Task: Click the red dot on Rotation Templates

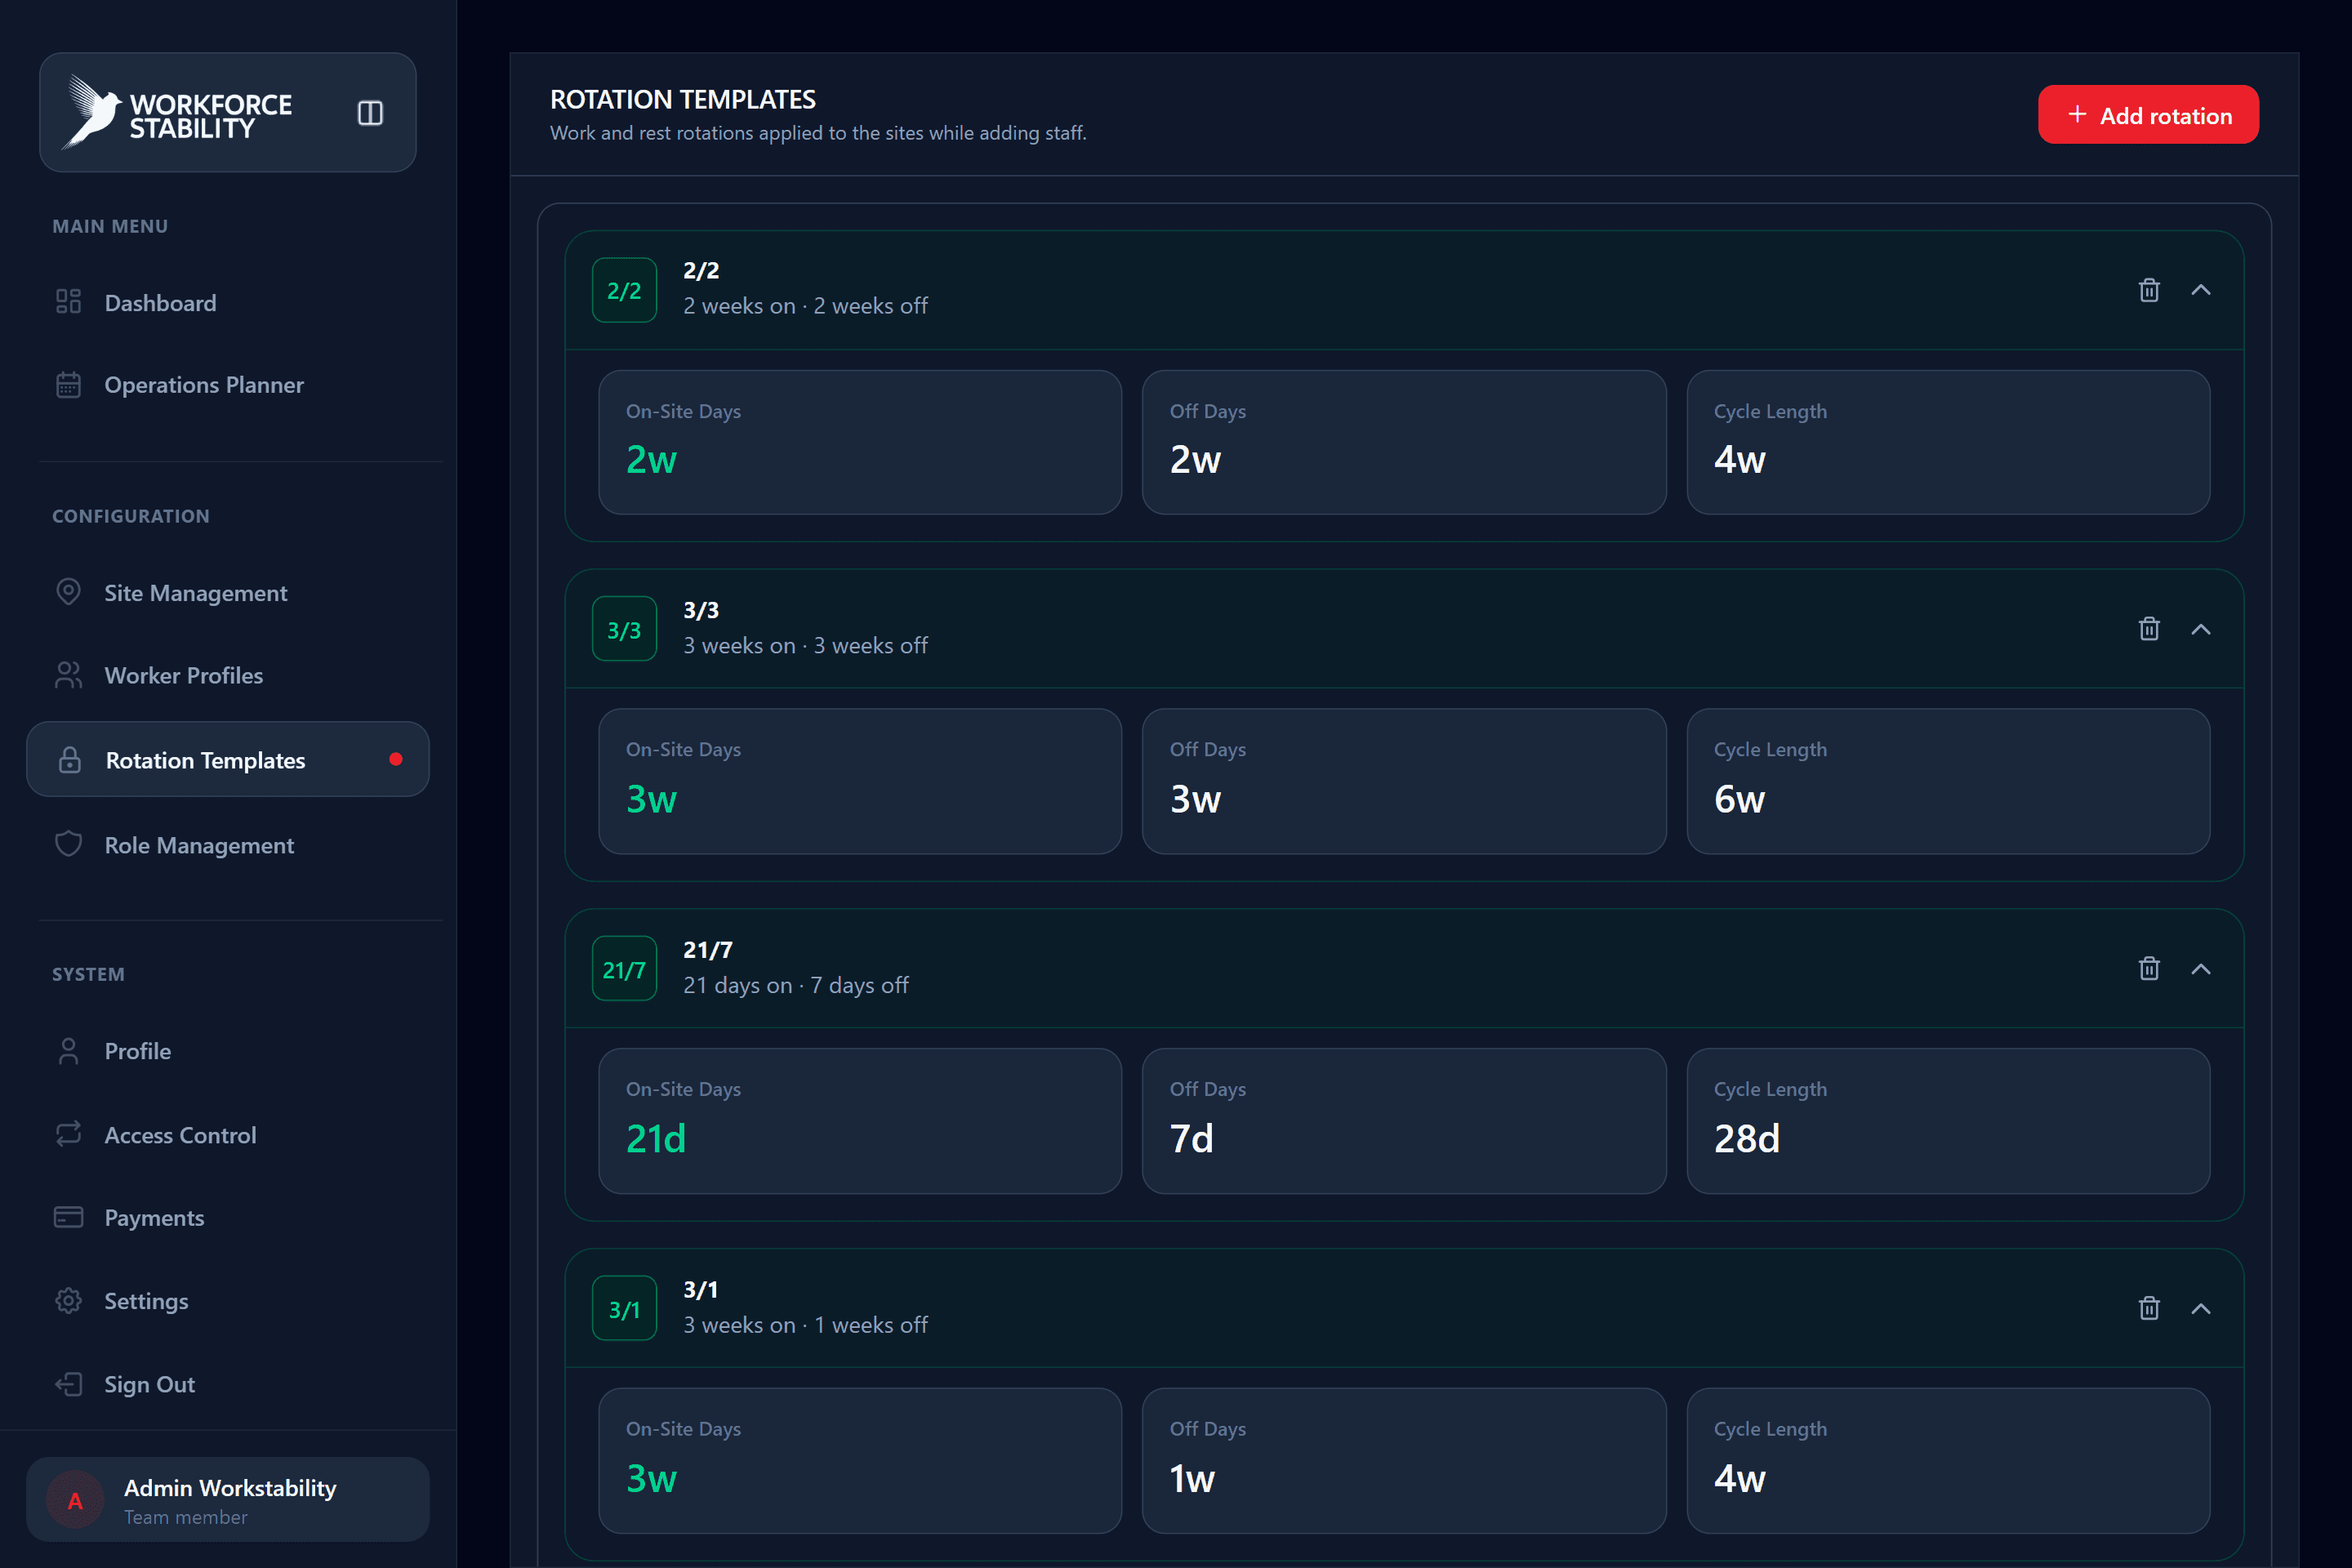Action: point(396,759)
